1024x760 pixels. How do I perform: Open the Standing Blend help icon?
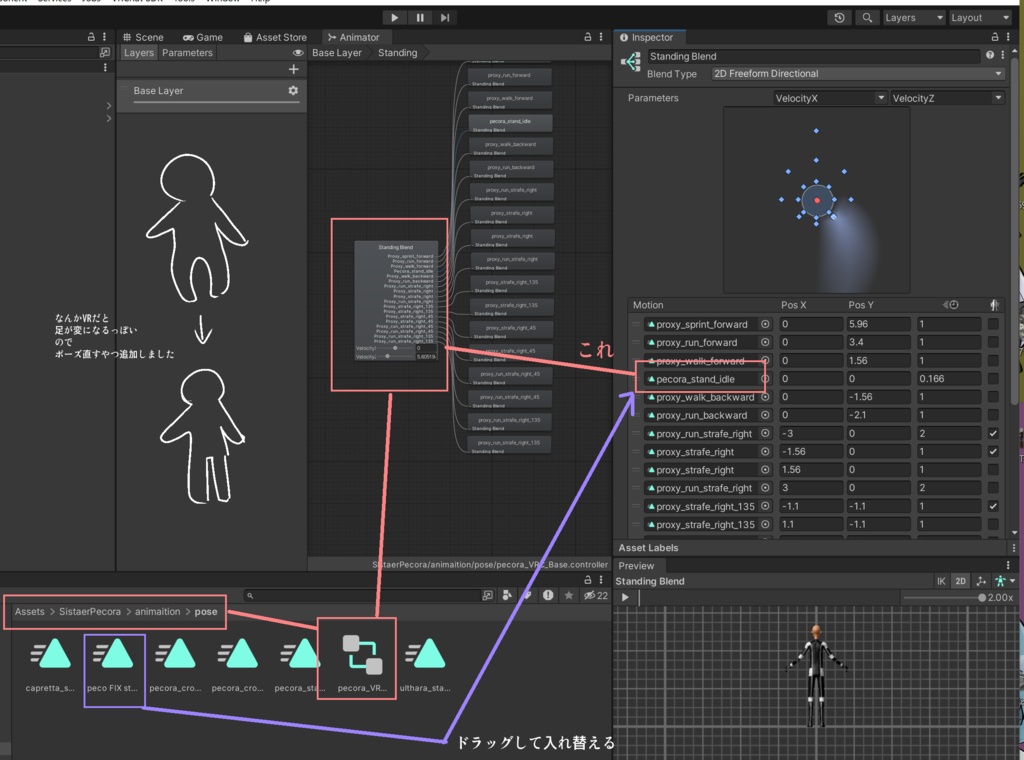(990, 55)
